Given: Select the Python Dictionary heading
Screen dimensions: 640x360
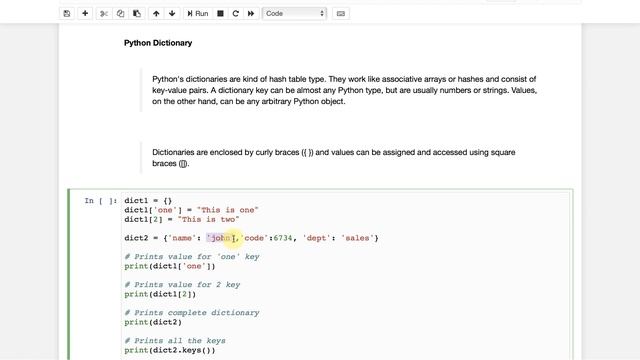Looking at the screenshot, I should coord(158,43).
